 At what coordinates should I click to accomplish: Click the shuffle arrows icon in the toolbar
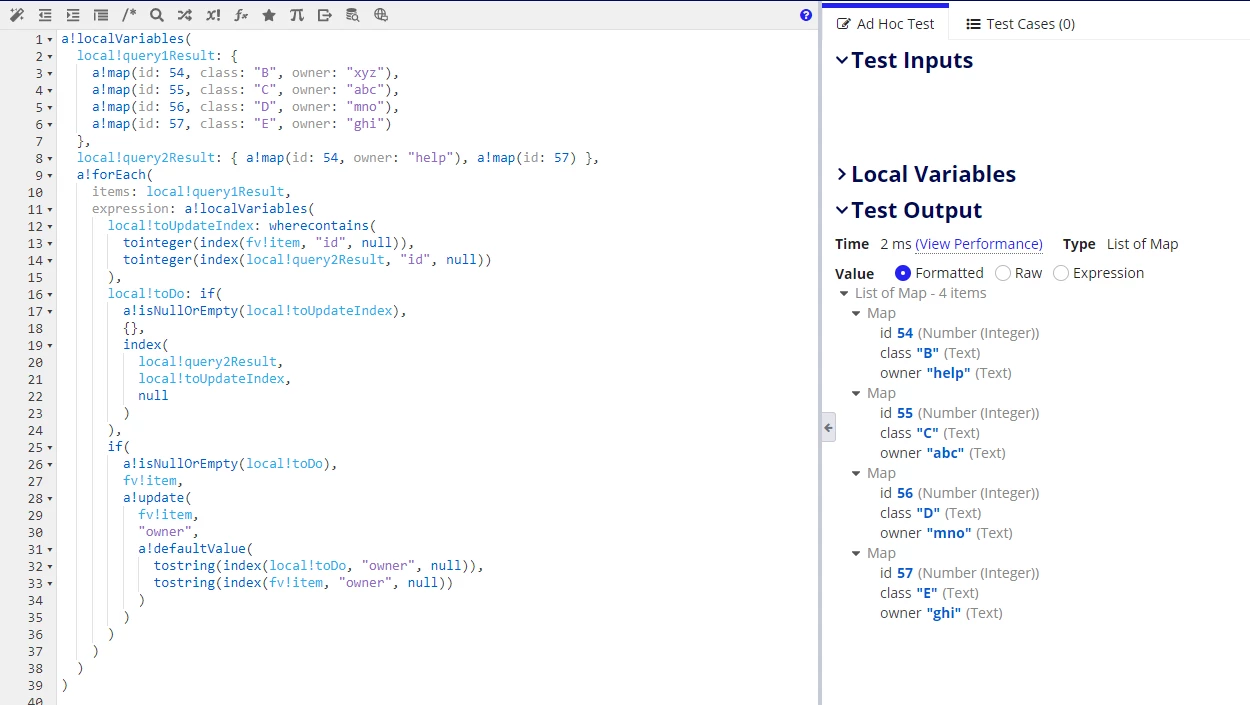tap(185, 15)
